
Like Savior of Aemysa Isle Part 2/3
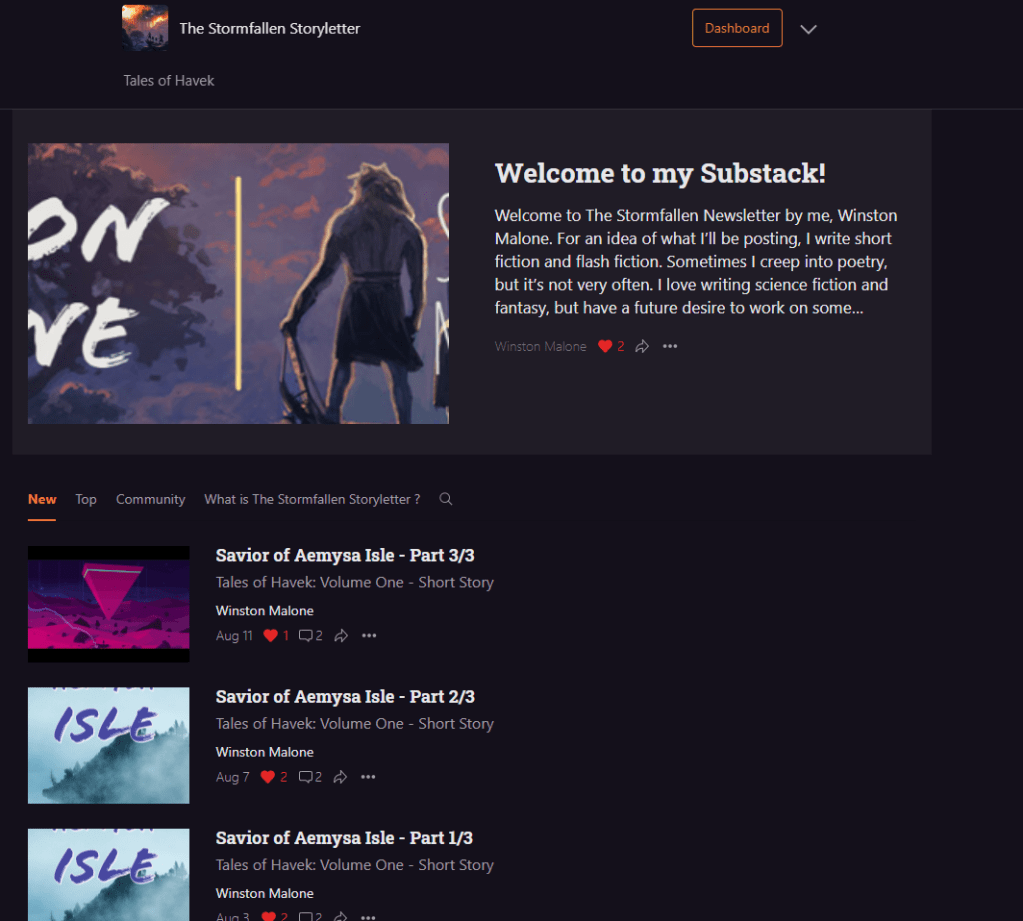click(268, 777)
